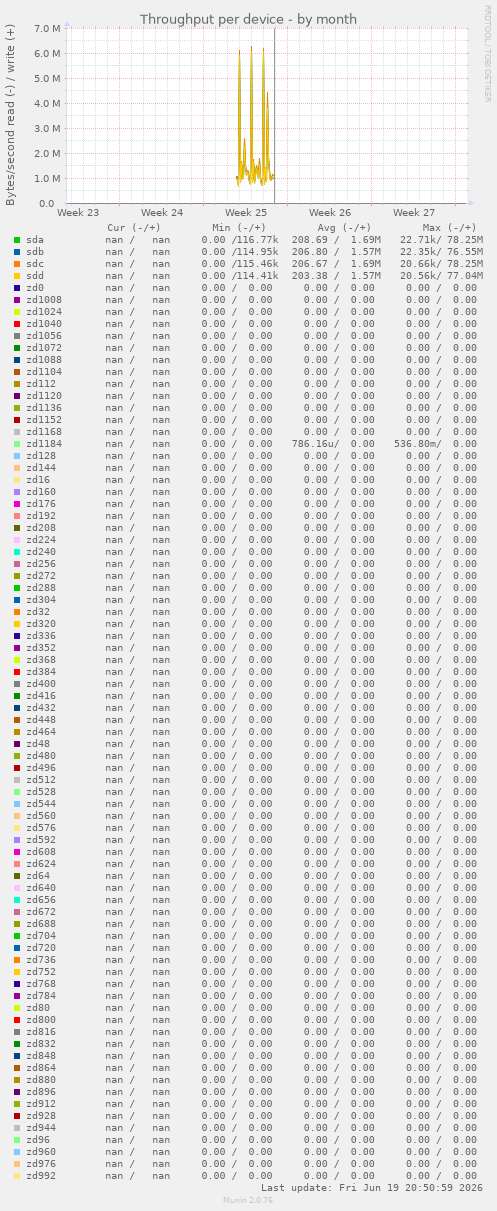Click the sda max value '22.71k/ 78.25M'
The width and height of the screenshot is (497, 1211).
pyautogui.click(x=441, y=240)
